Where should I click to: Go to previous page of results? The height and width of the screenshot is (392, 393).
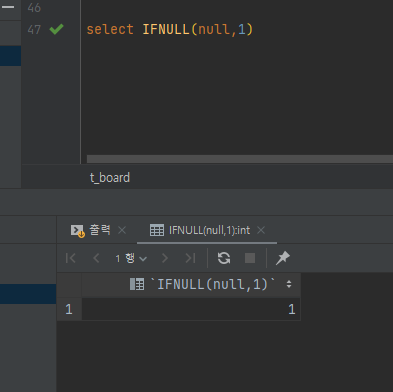[96, 258]
